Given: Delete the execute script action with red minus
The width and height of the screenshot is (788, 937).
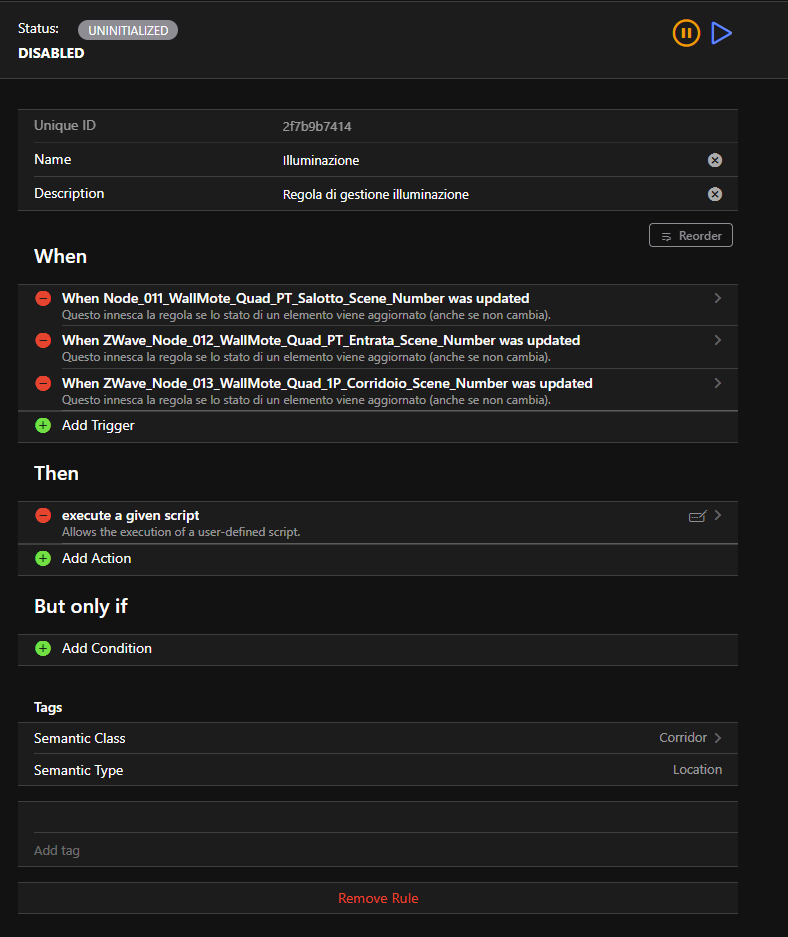Looking at the screenshot, I should tap(43, 515).
